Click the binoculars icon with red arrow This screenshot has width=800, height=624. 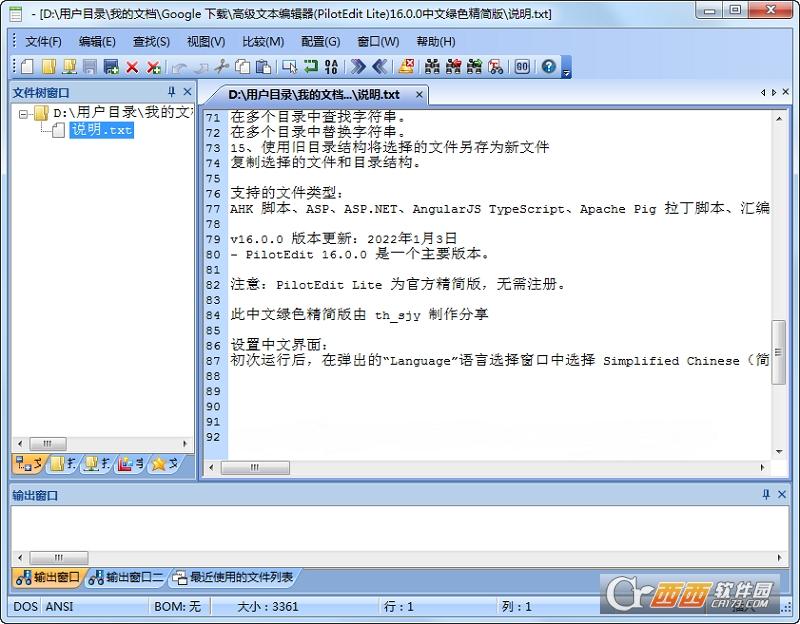coord(453,67)
